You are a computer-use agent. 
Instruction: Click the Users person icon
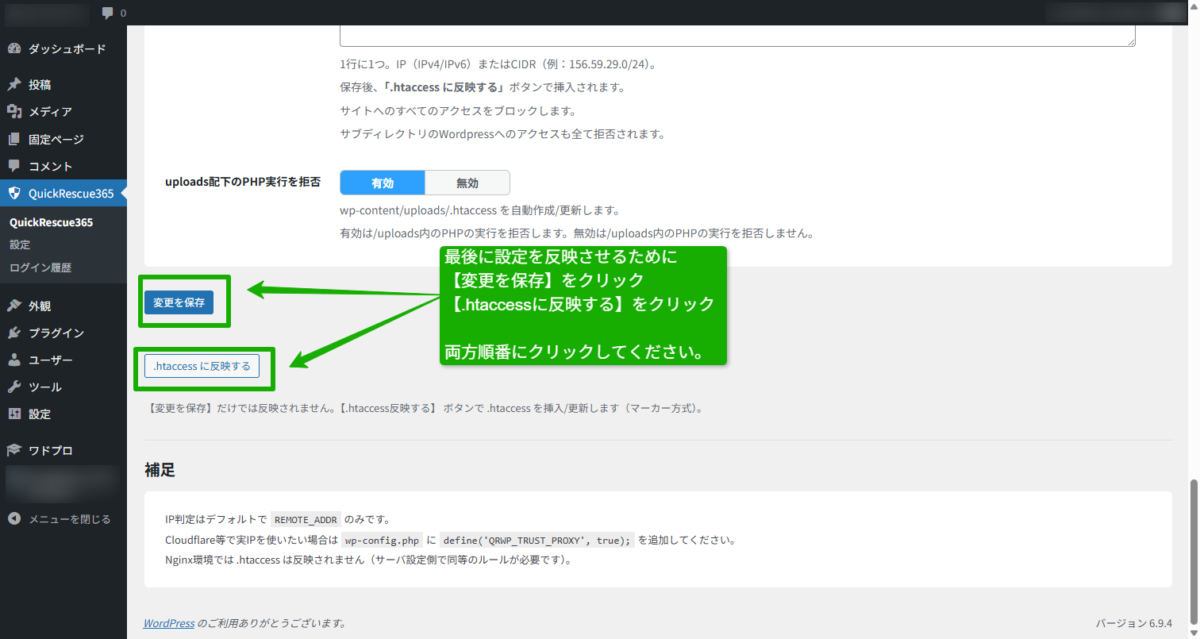[14, 360]
